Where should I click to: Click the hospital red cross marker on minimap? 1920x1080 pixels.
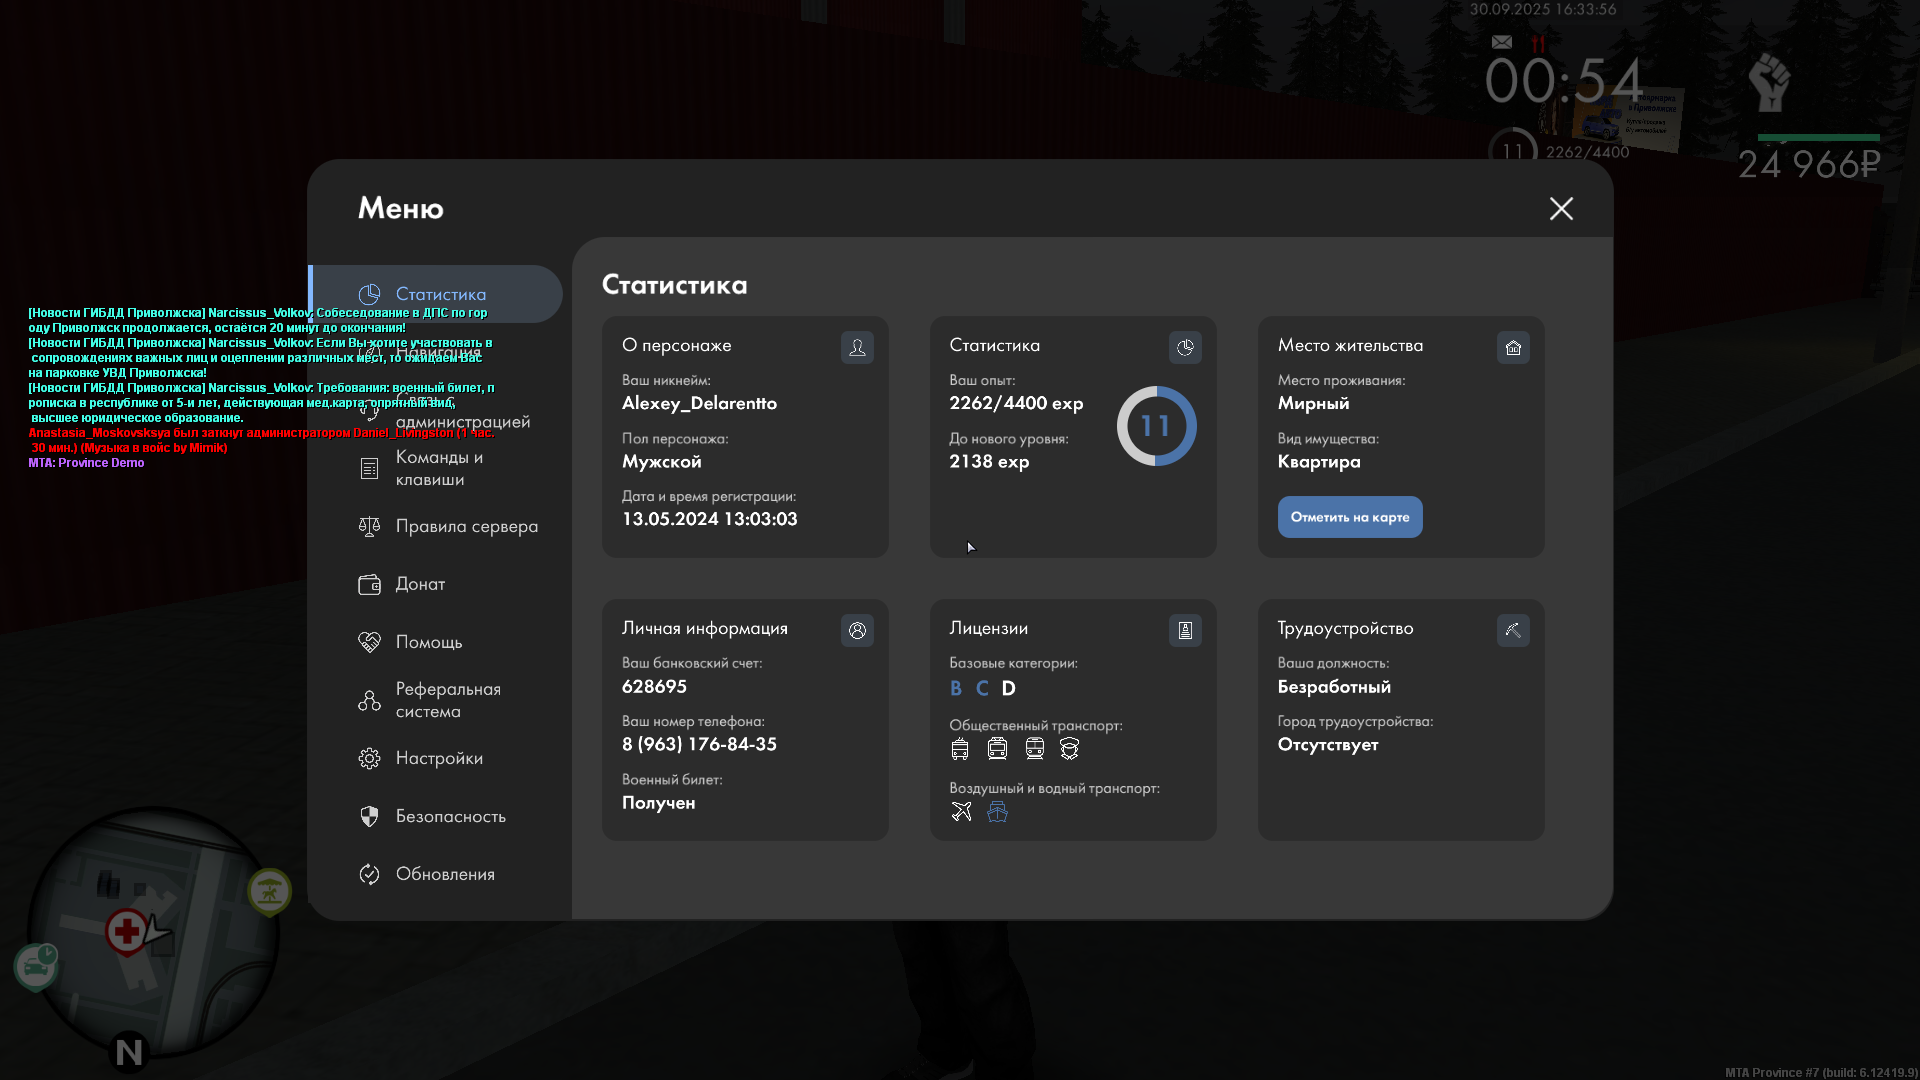click(126, 932)
